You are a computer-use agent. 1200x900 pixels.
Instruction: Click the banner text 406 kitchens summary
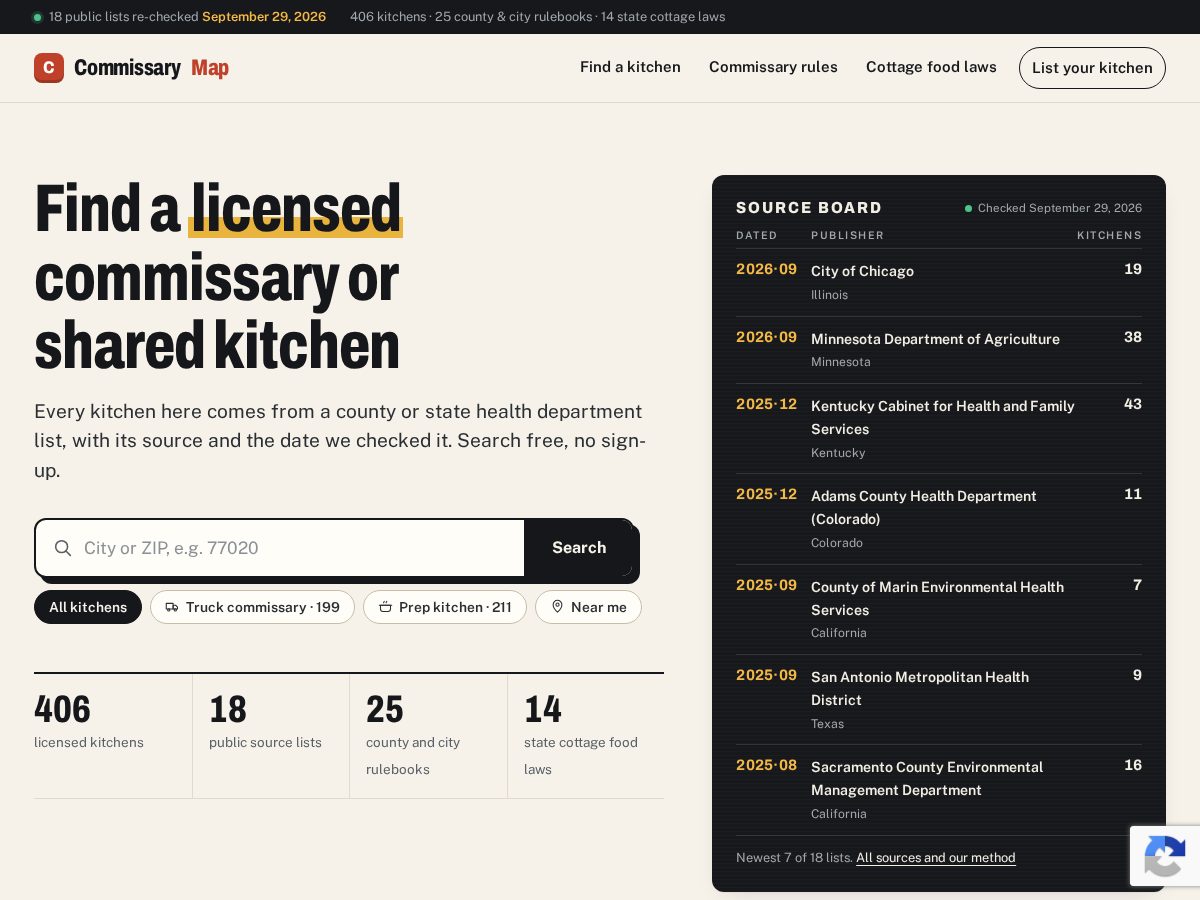(538, 17)
